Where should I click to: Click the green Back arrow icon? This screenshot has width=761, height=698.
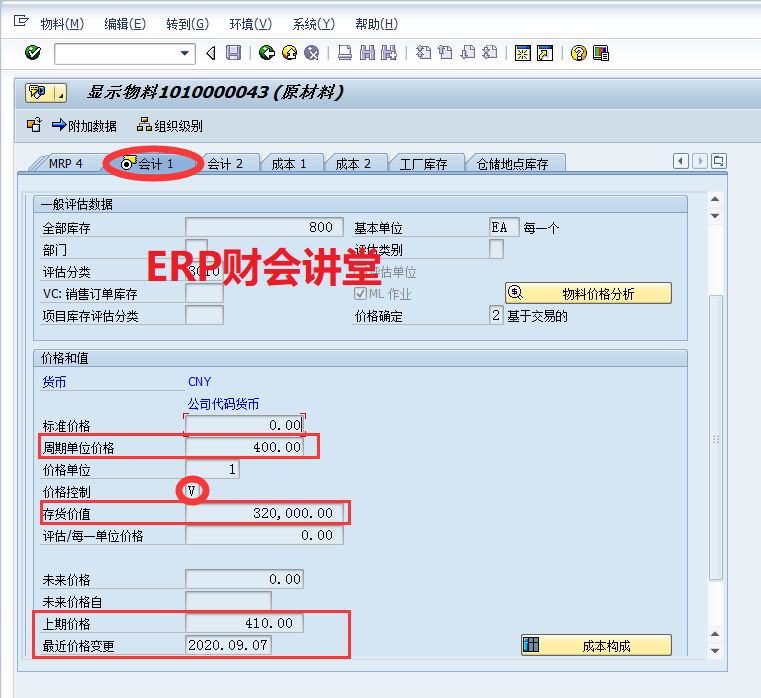(266, 53)
